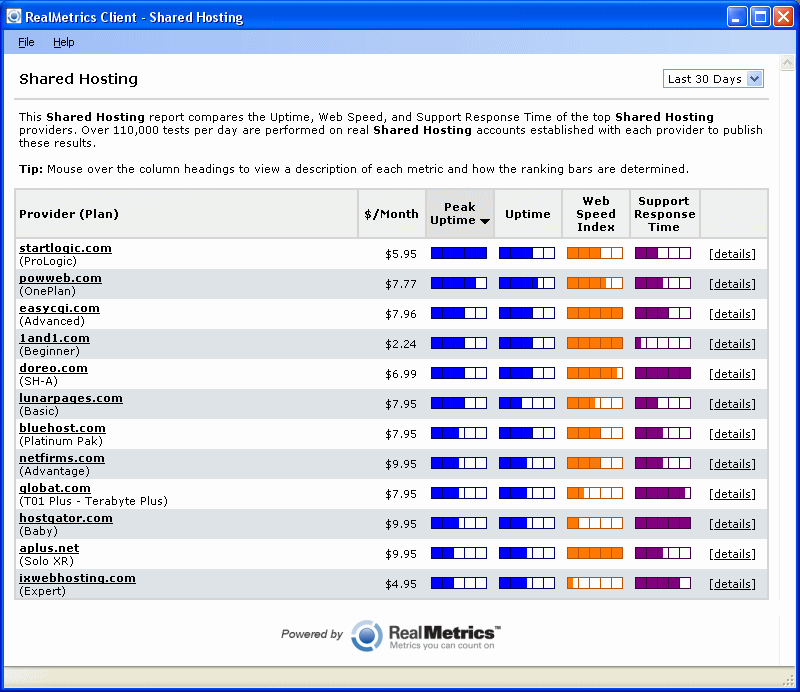The height and width of the screenshot is (692, 800).
Task: Open the bluehost.com provider link
Action: click(62, 428)
